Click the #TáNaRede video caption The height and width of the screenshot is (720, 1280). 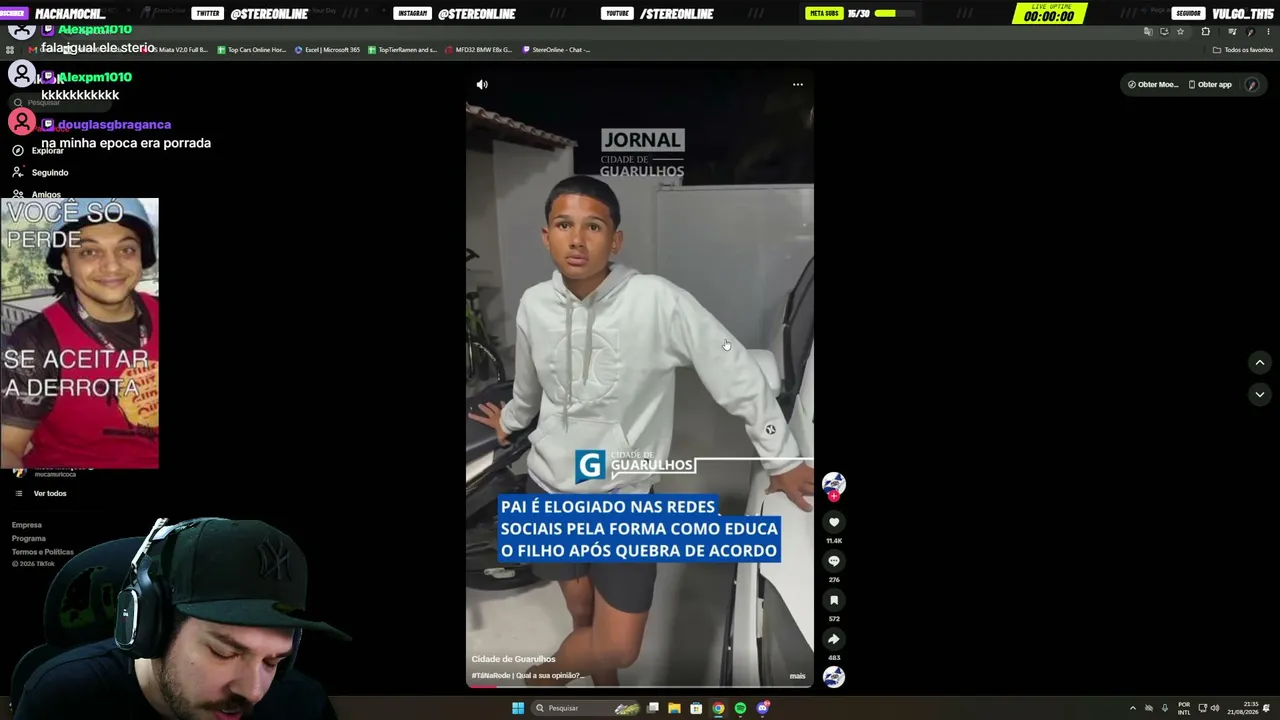tap(526, 676)
